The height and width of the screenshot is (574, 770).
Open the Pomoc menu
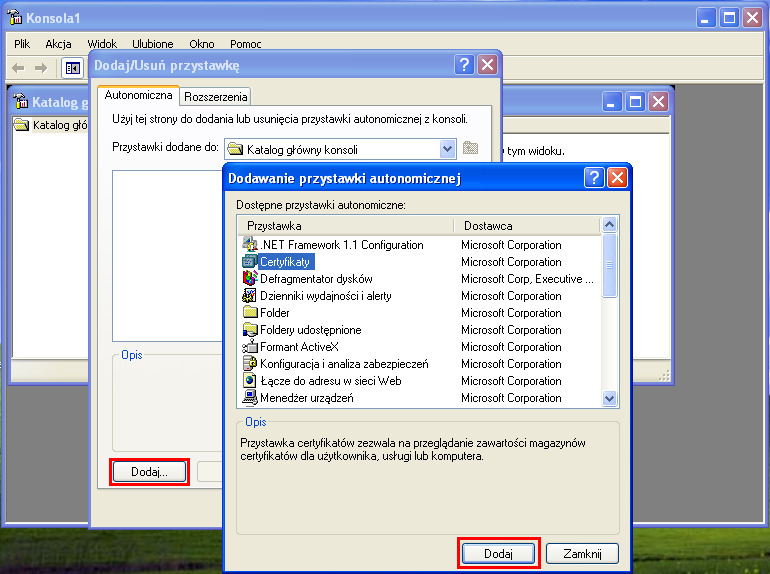coord(246,44)
